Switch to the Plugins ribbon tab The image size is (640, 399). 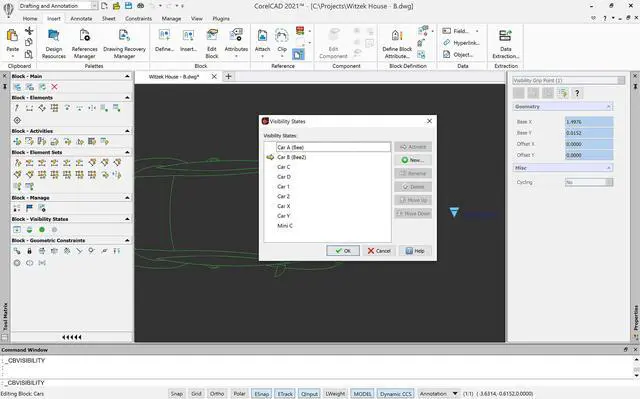pyautogui.click(x=221, y=19)
